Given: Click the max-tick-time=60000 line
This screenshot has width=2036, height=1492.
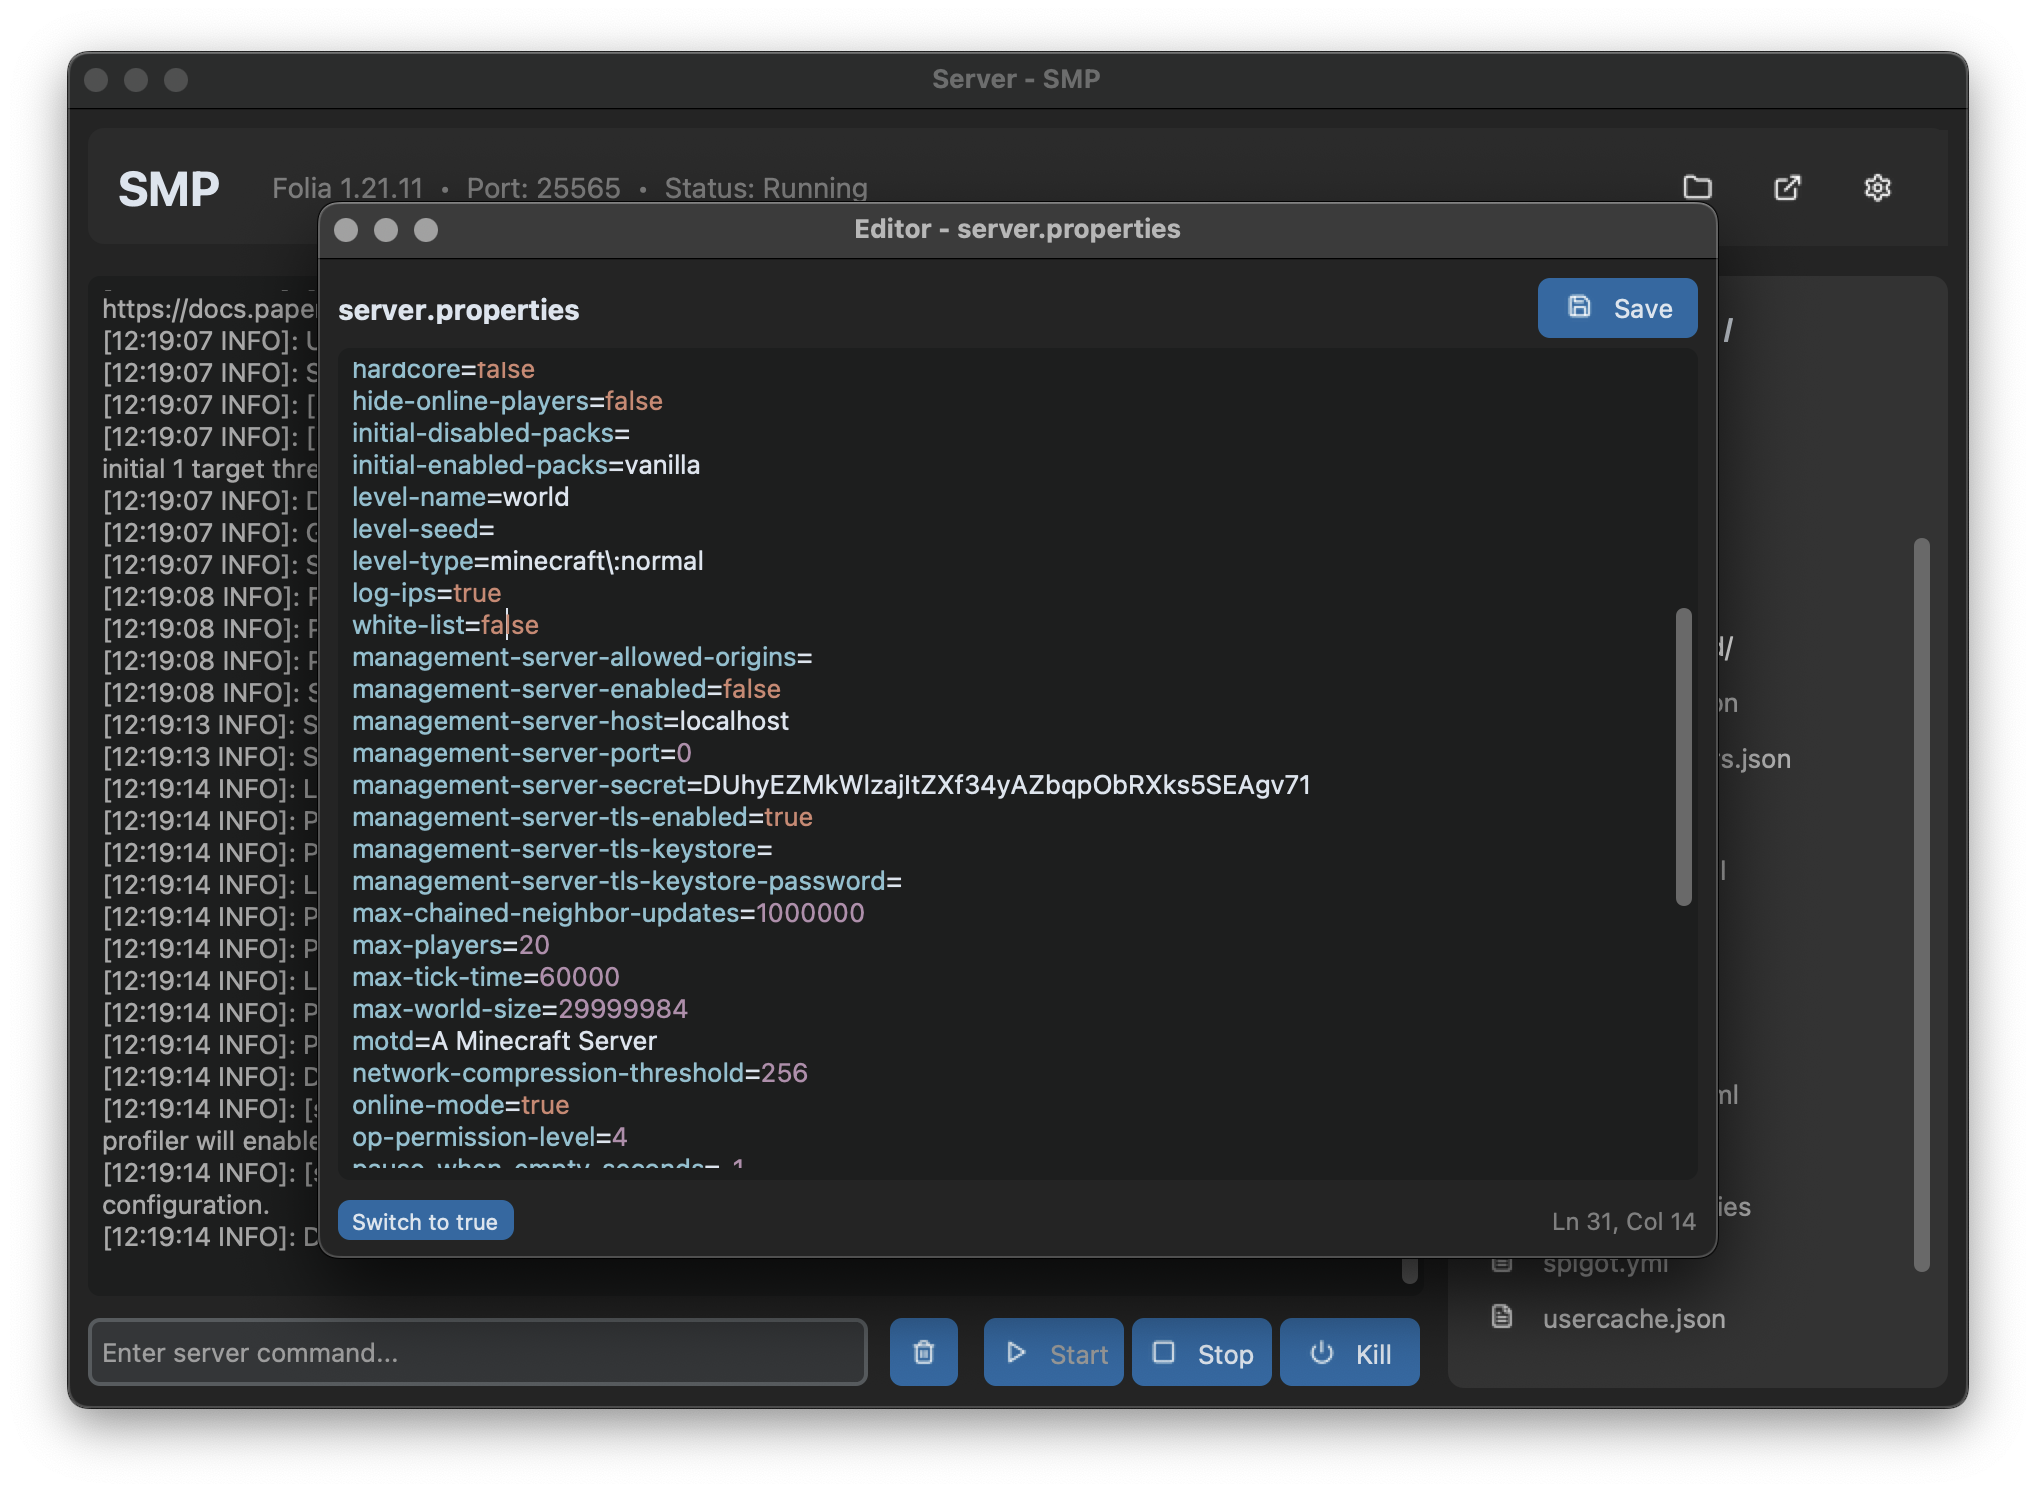Looking at the screenshot, I should tap(486, 977).
